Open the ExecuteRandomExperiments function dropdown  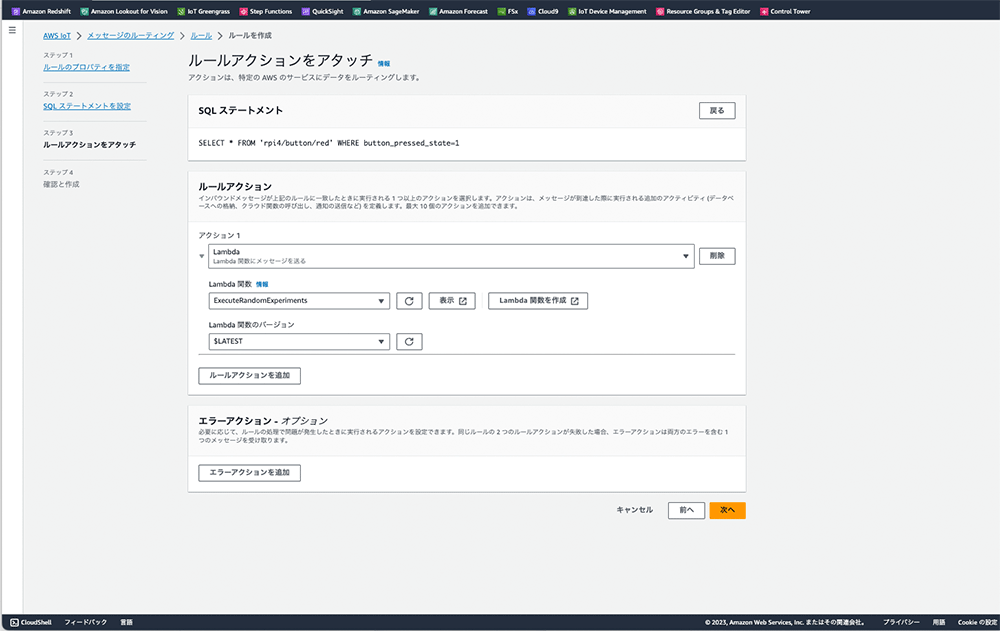[x=299, y=301]
